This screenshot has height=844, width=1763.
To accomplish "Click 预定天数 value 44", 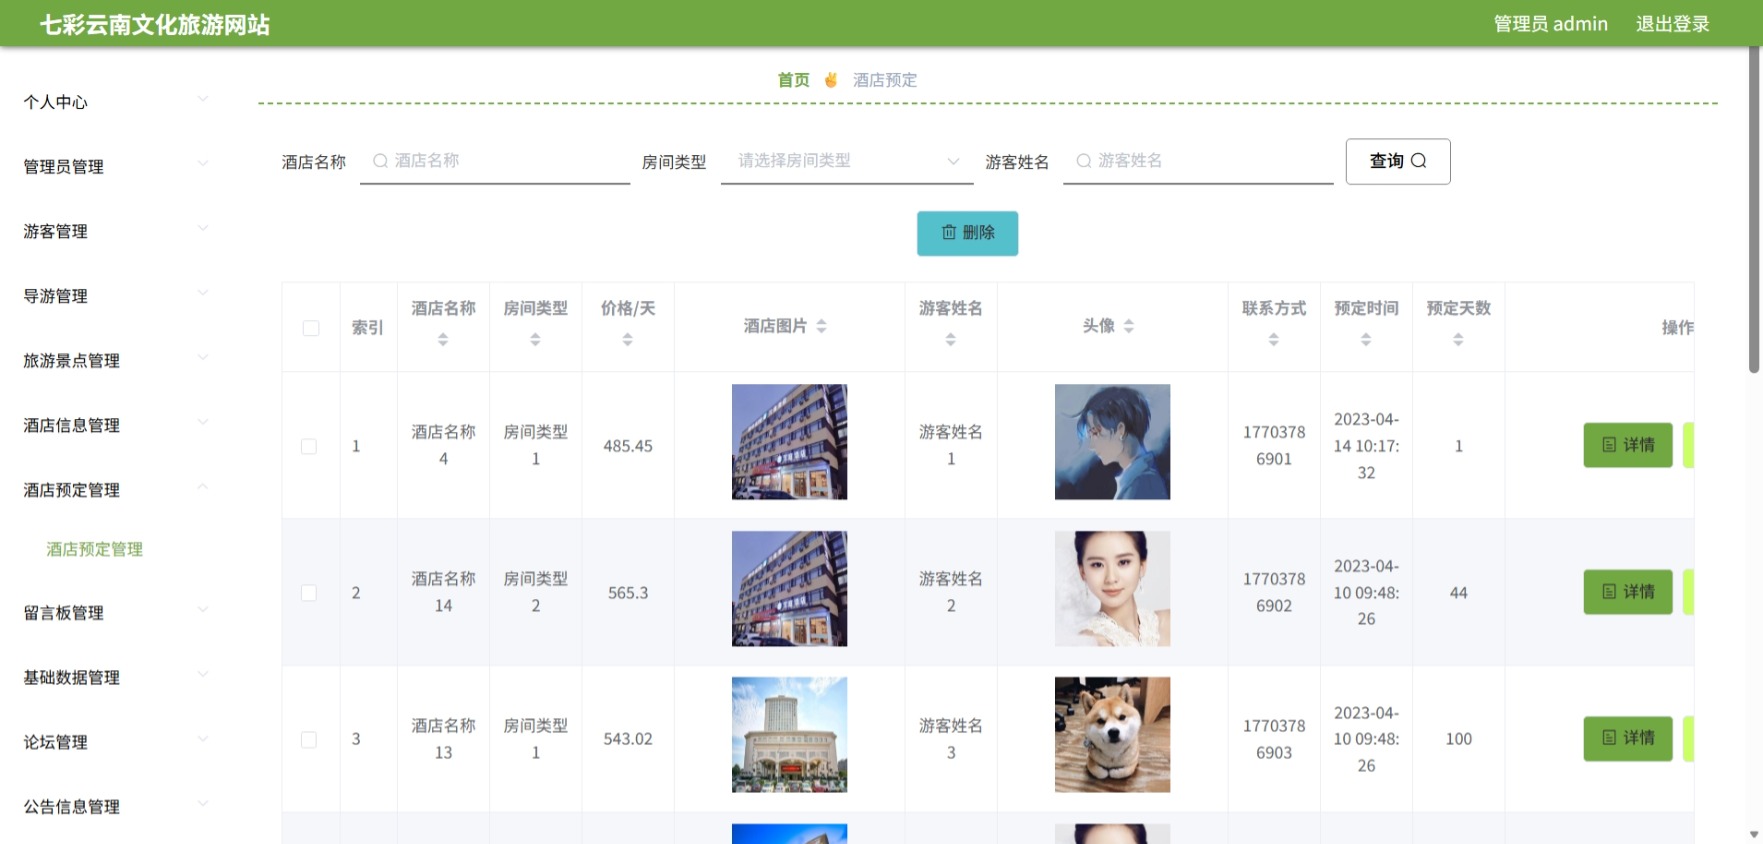I will pos(1459,593).
